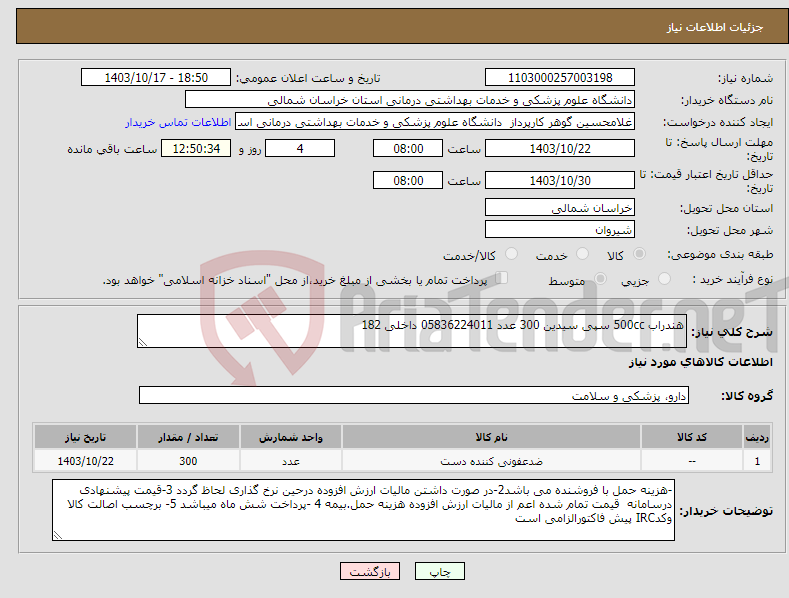
Task: Click the نوع فرآیند خرید label
Action: (x=732, y=279)
